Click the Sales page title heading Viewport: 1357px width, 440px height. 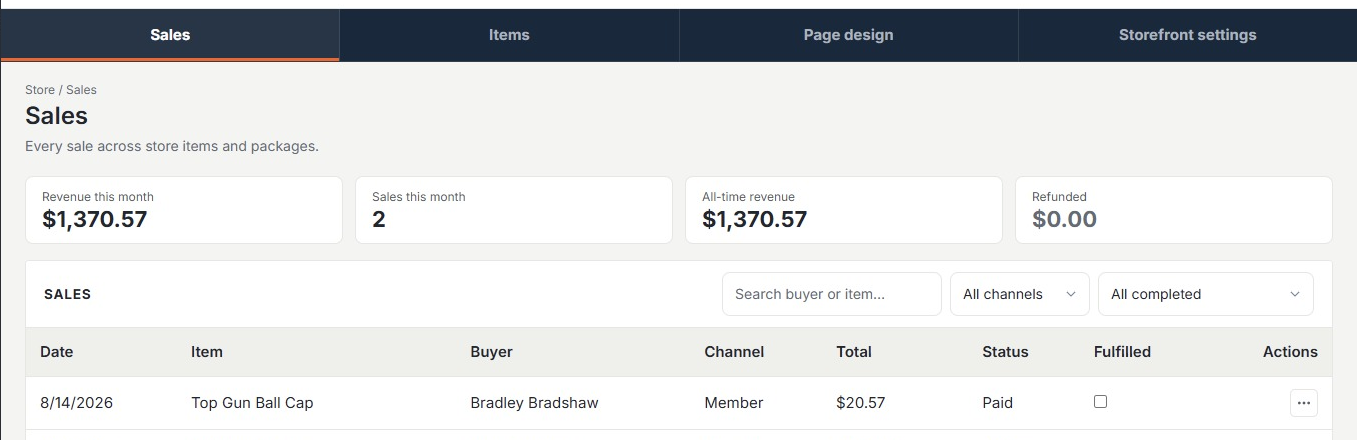(57, 116)
